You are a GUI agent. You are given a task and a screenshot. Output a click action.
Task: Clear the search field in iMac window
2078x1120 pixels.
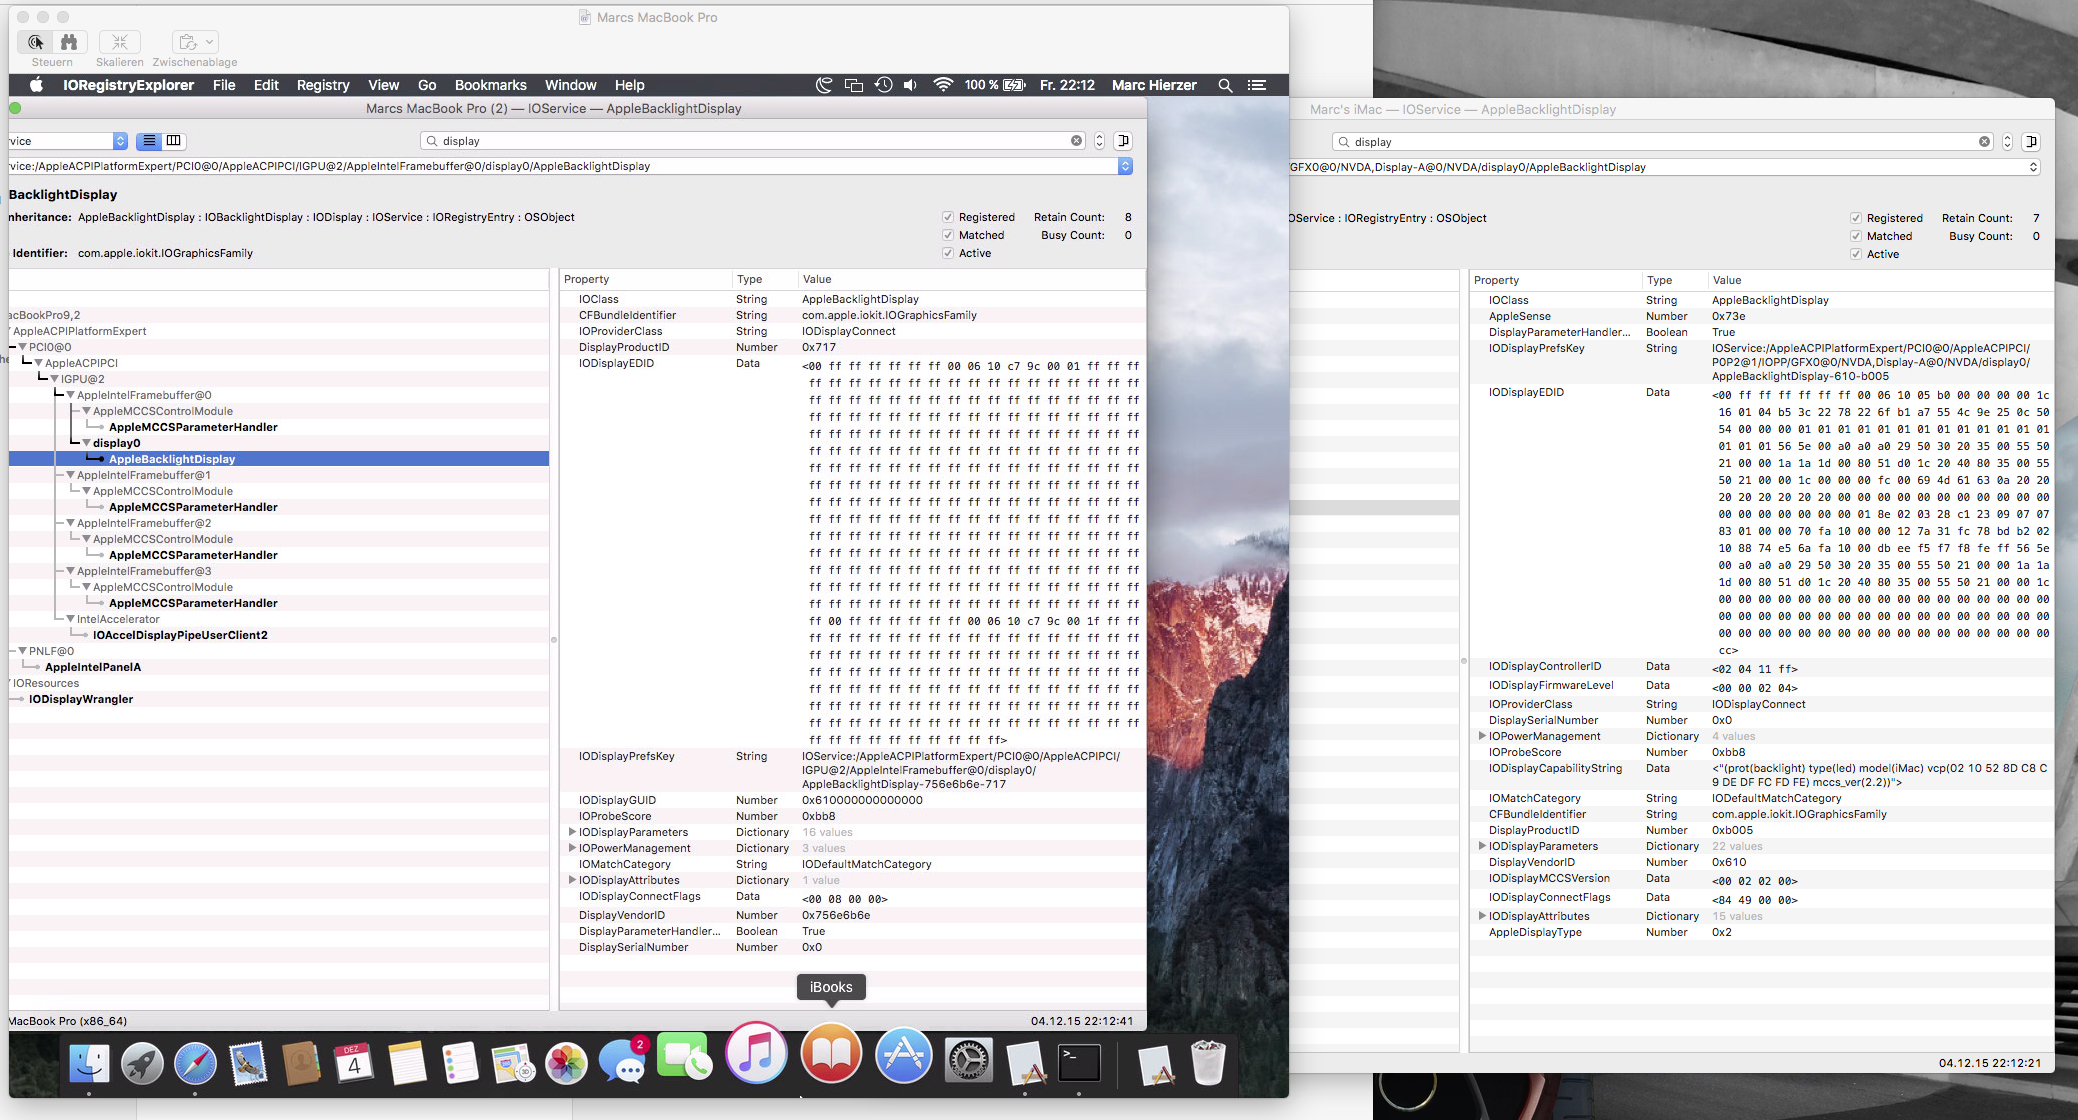click(1984, 142)
